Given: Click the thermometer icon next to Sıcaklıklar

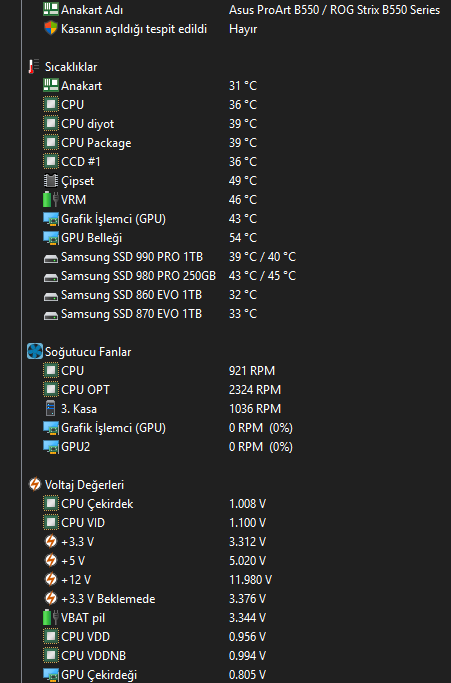Looking at the screenshot, I should [x=32, y=67].
